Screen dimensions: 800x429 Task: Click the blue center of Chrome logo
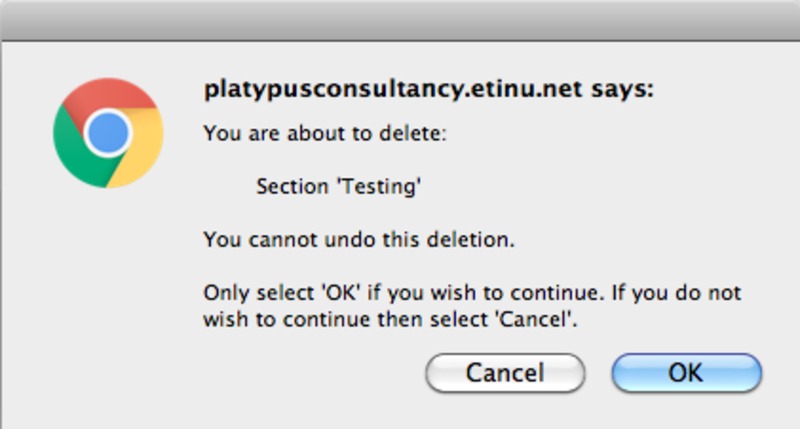(108, 132)
